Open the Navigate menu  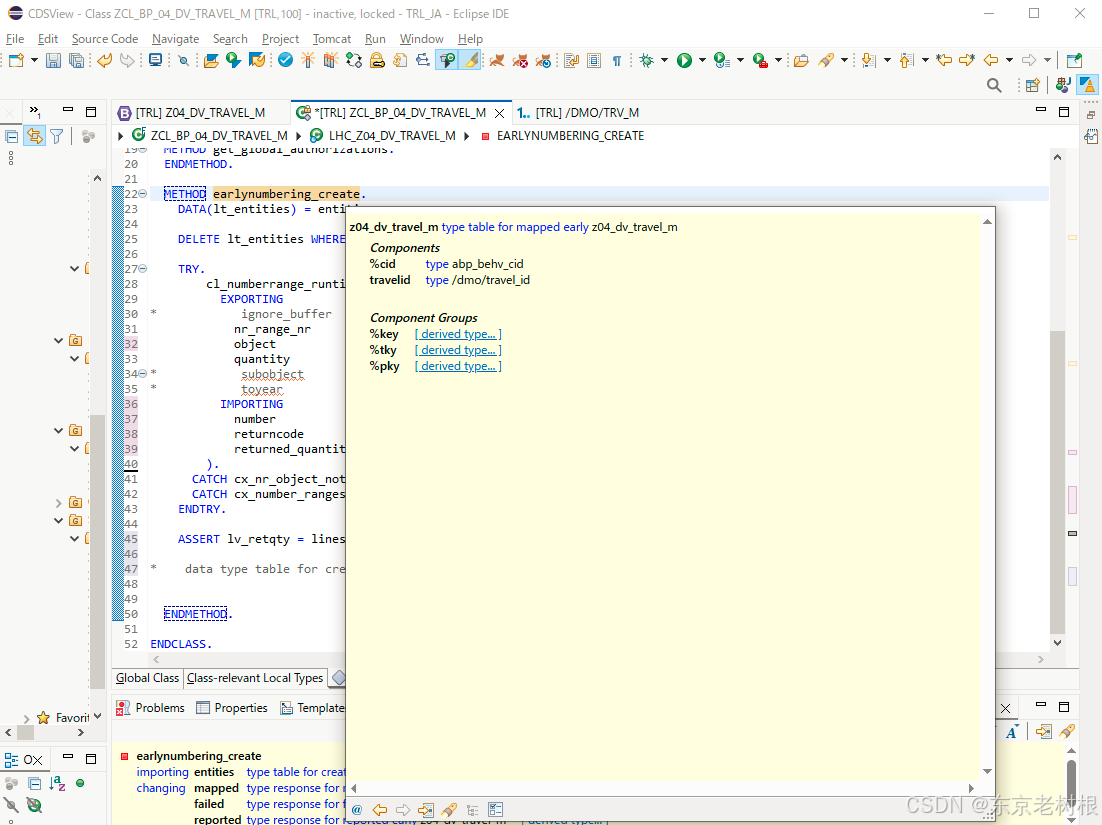tap(175, 39)
